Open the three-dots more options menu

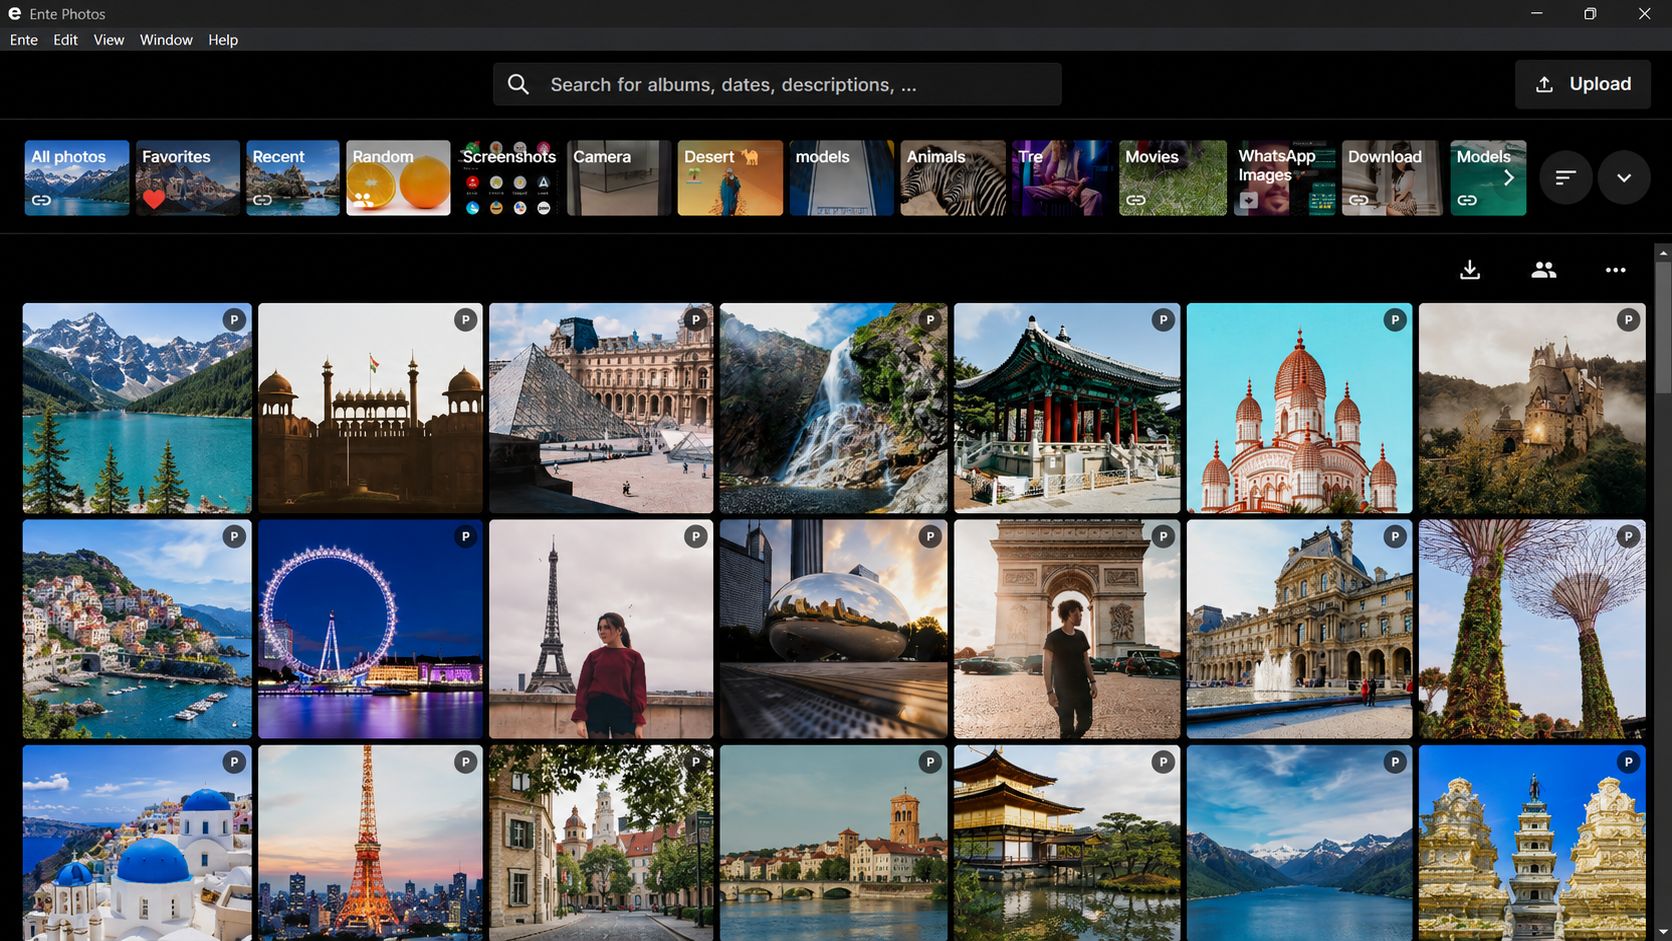1616,270
